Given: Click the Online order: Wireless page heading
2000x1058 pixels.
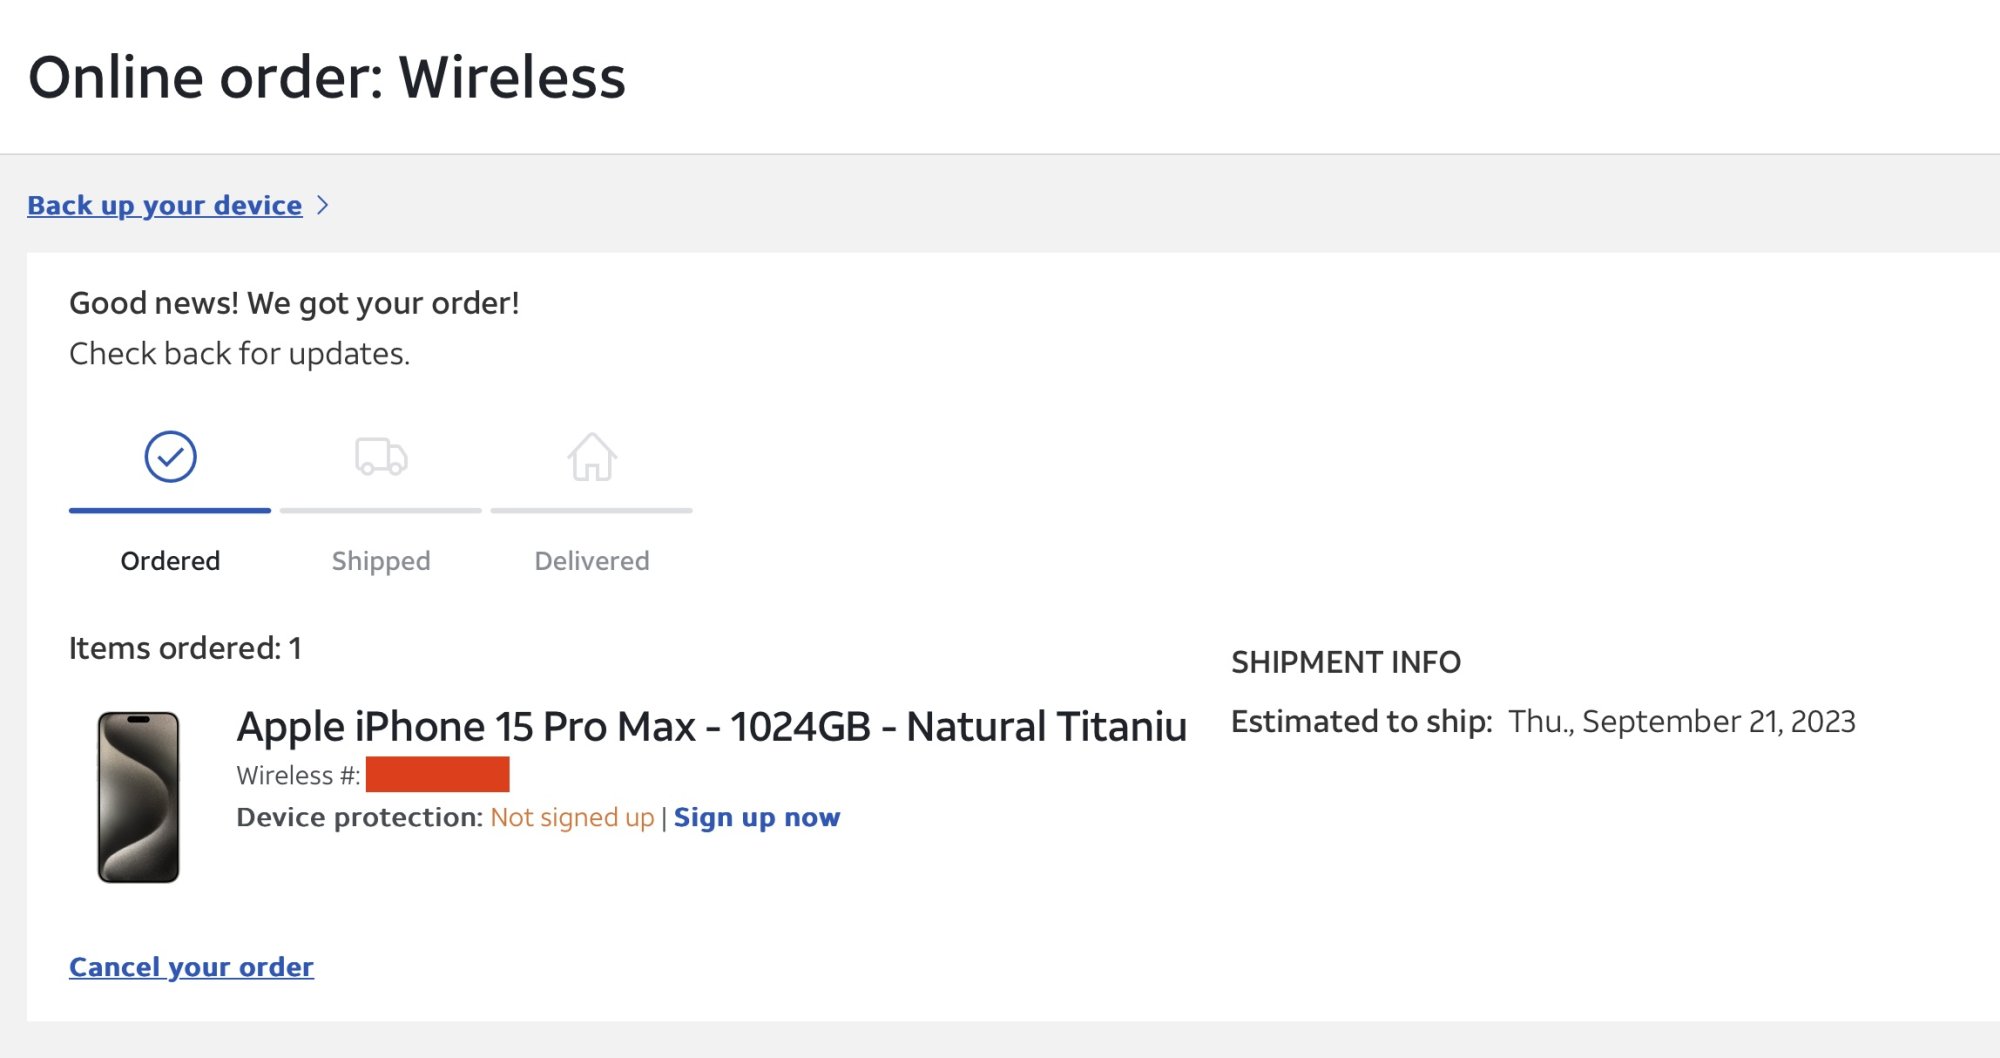Looking at the screenshot, I should point(327,77).
